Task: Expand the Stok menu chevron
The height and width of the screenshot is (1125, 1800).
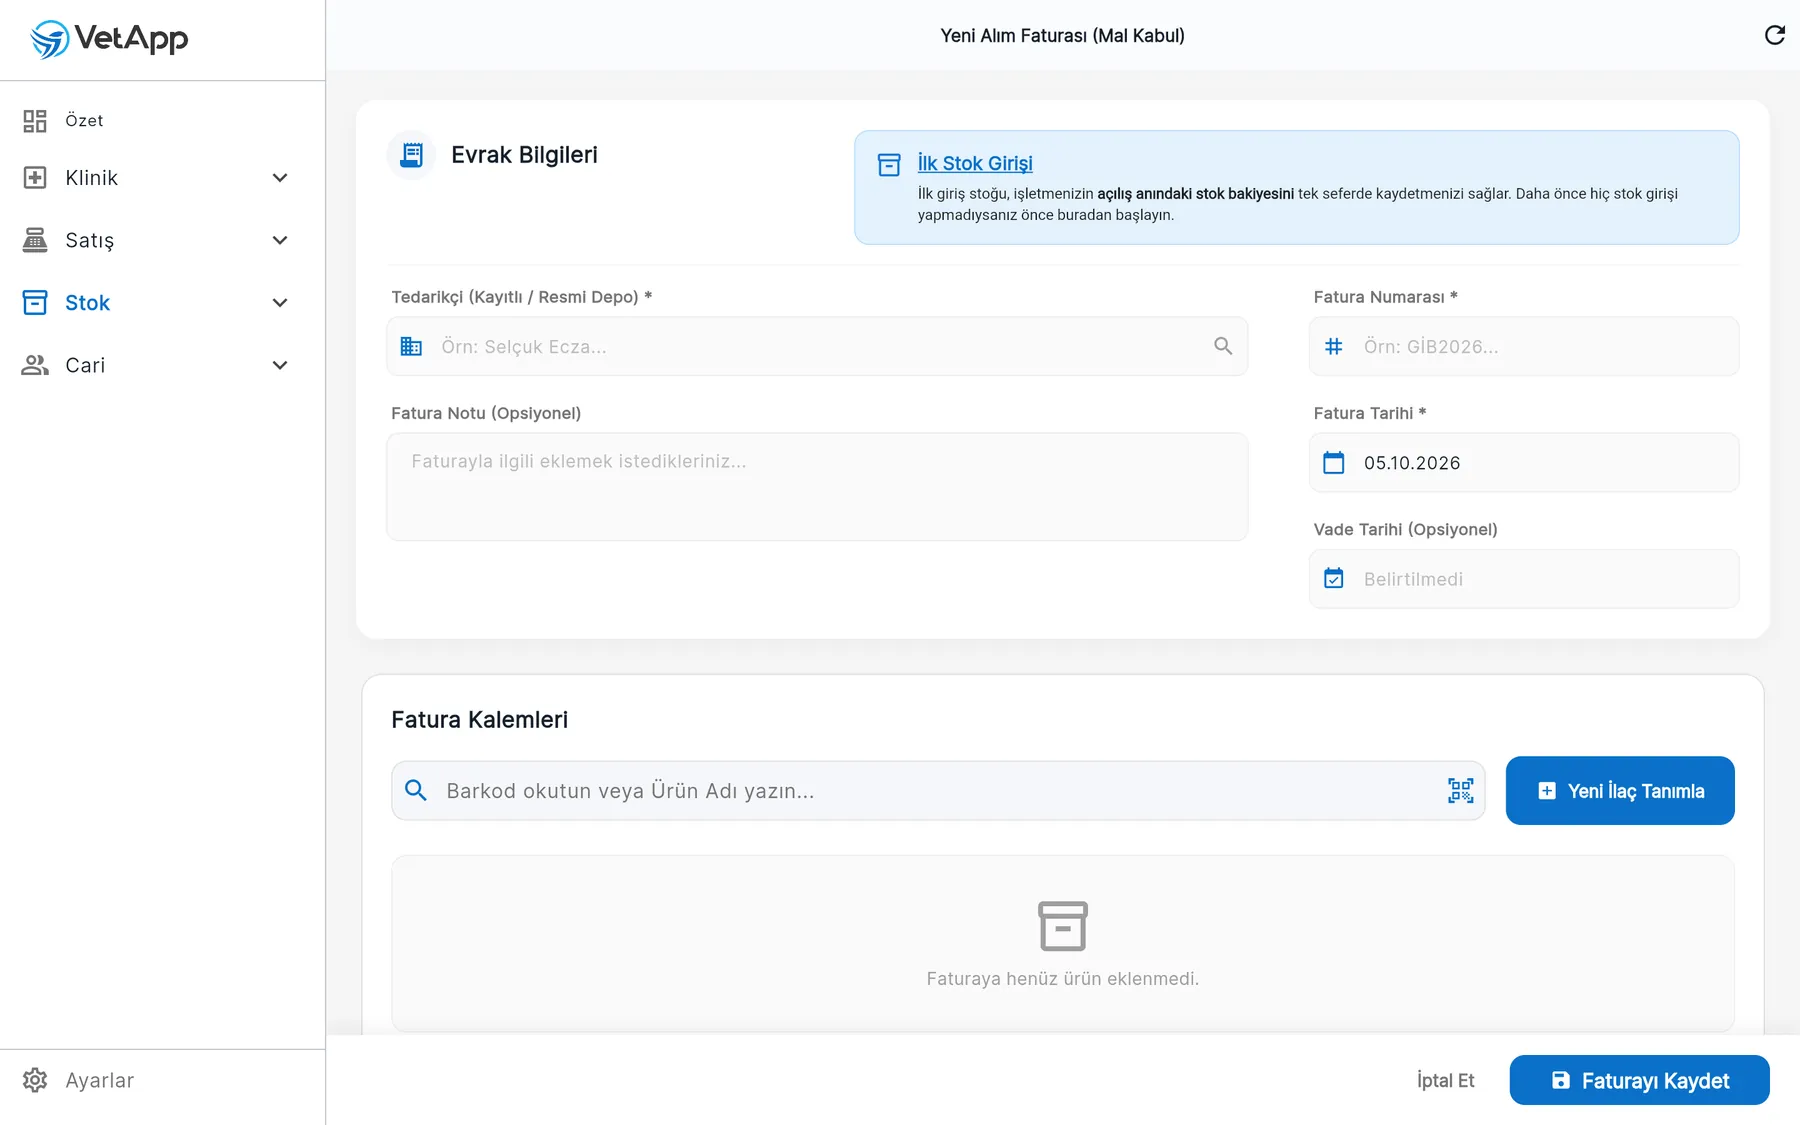Action: pos(280,302)
